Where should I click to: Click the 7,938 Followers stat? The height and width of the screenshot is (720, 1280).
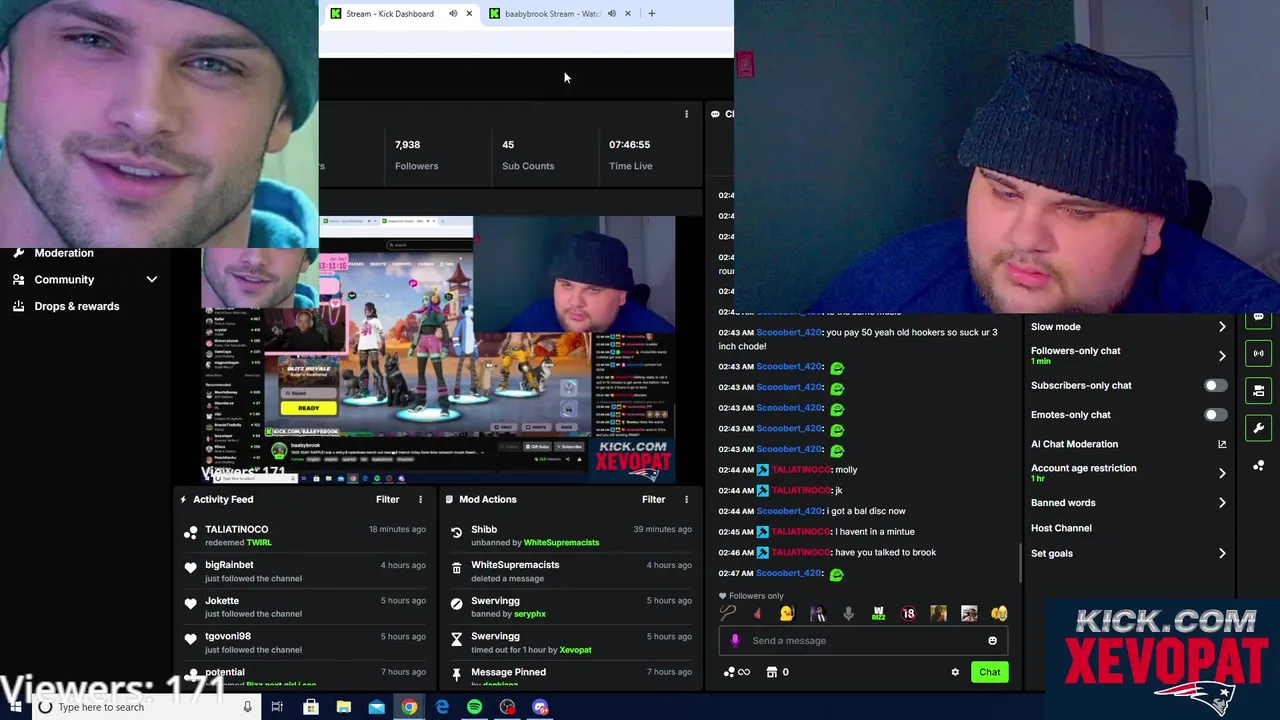(416, 155)
